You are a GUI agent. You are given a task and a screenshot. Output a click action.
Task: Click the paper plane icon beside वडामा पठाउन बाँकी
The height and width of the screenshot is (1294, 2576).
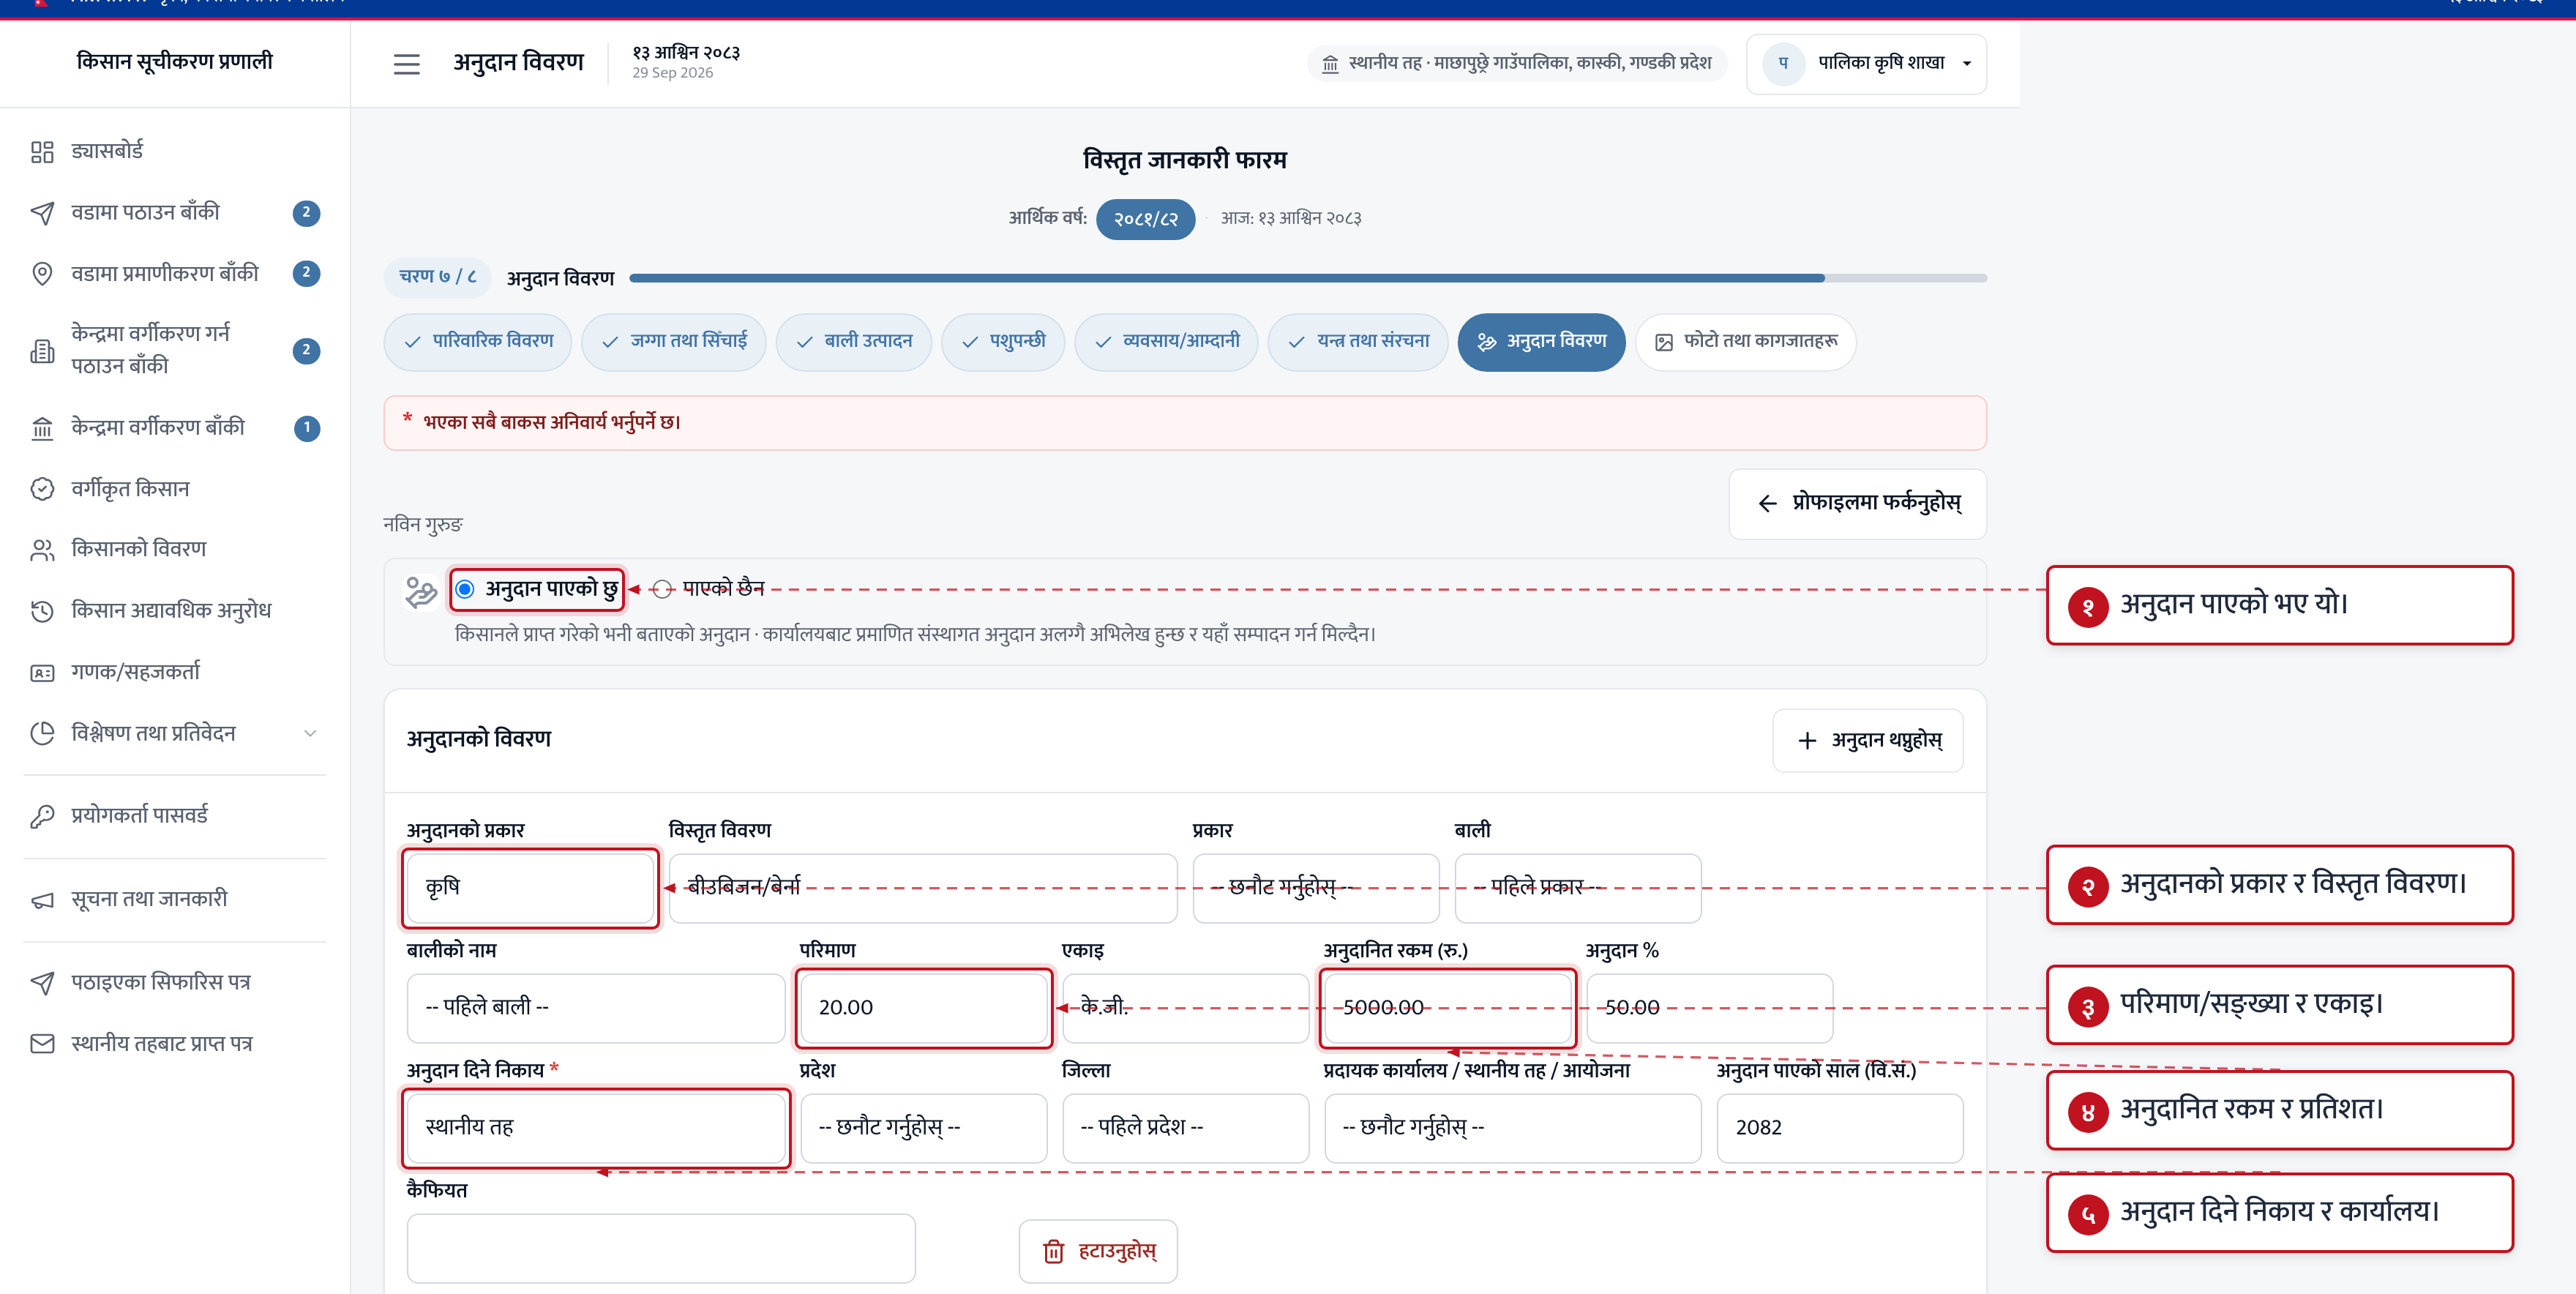coord(42,213)
